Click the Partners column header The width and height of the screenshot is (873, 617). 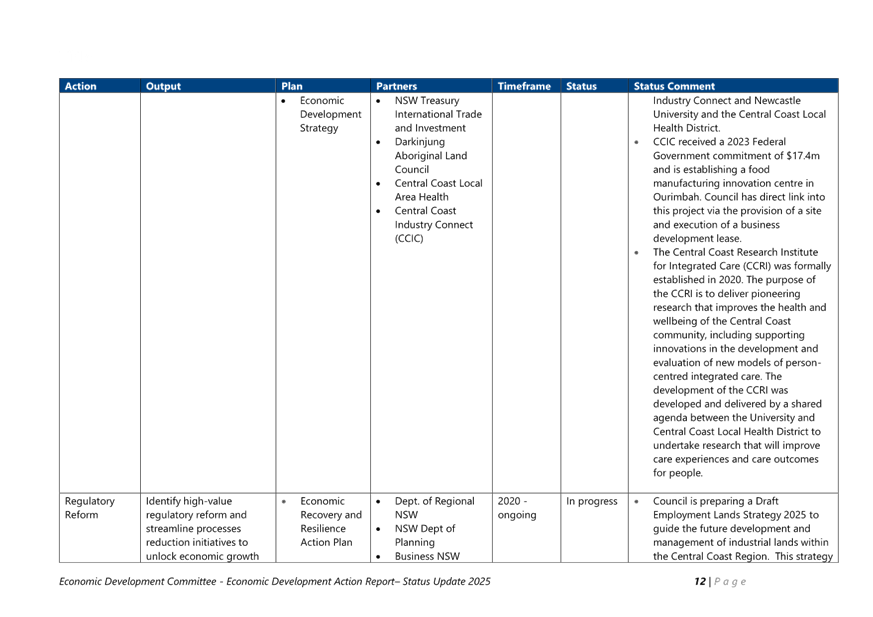[x=431, y=86]
